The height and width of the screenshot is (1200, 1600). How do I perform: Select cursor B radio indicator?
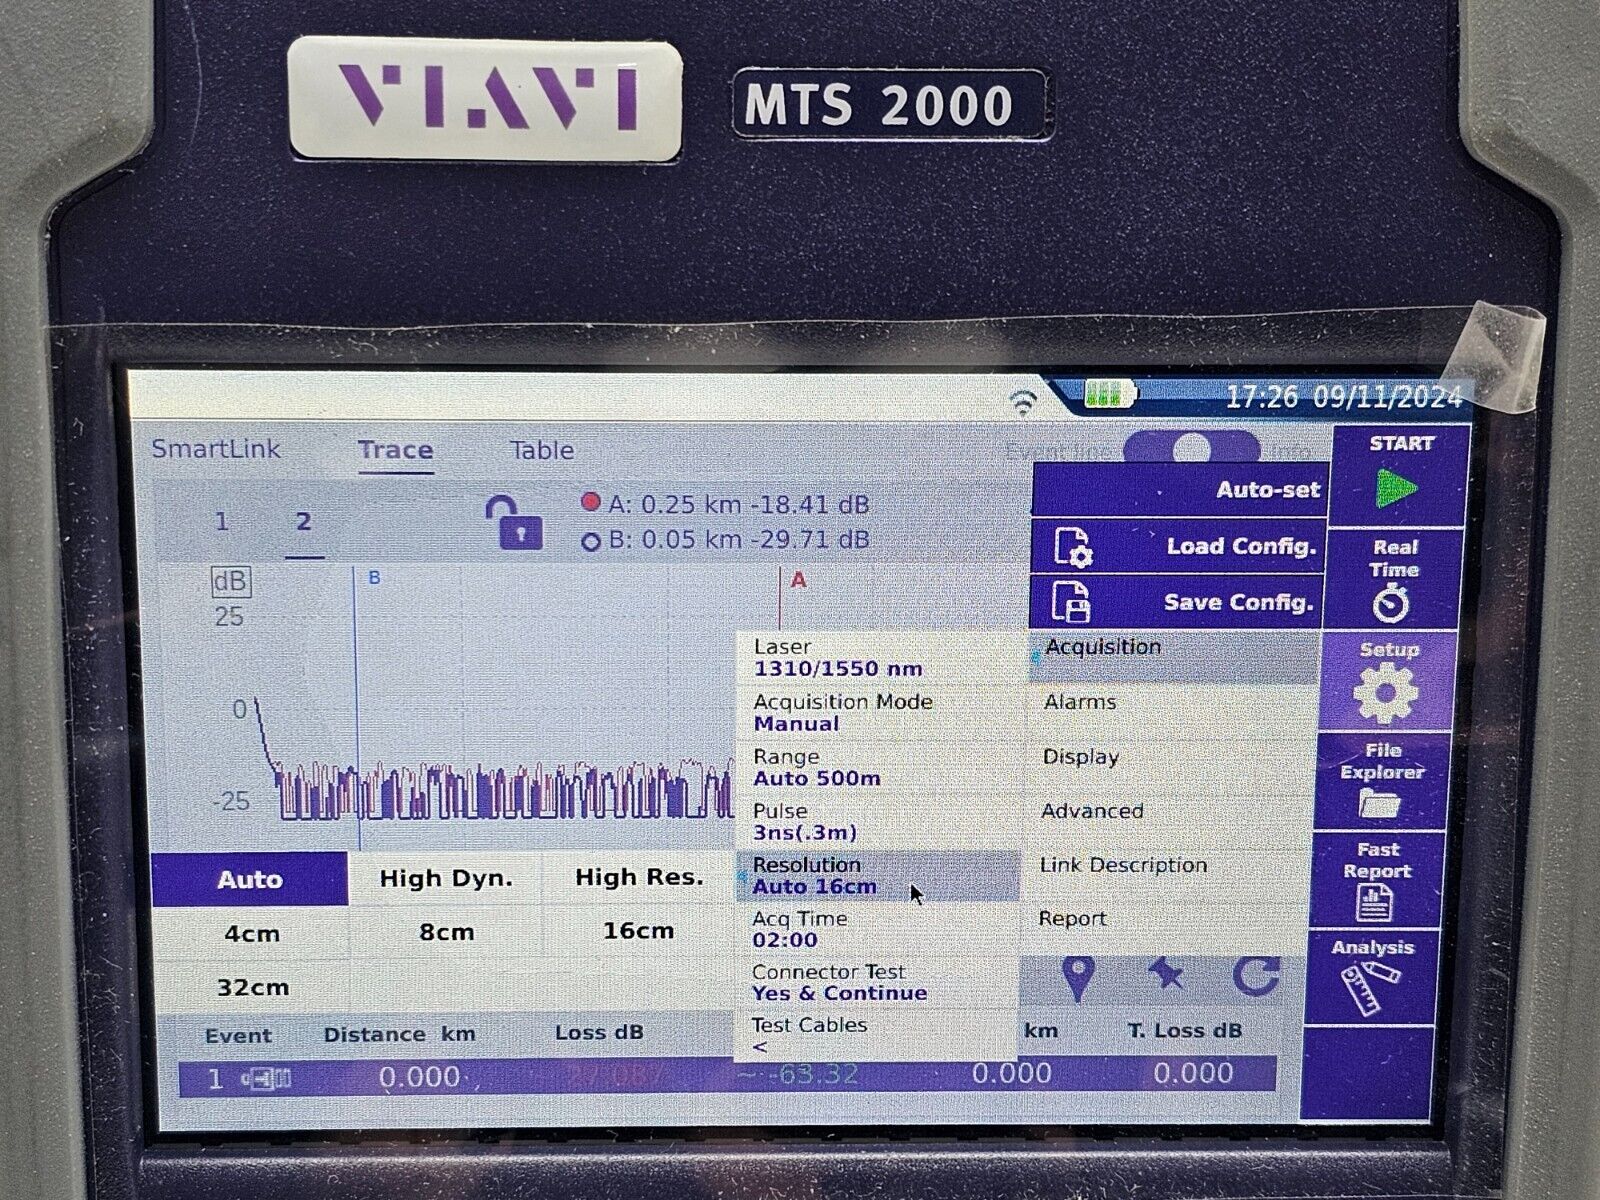591,541
